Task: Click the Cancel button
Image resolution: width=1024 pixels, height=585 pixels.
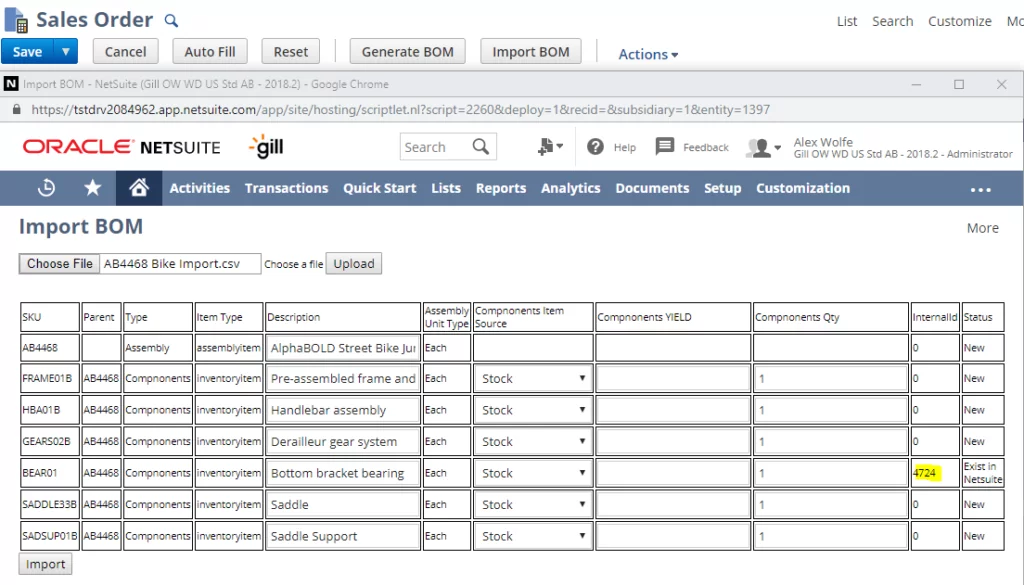Action: (x=125, y=52)
